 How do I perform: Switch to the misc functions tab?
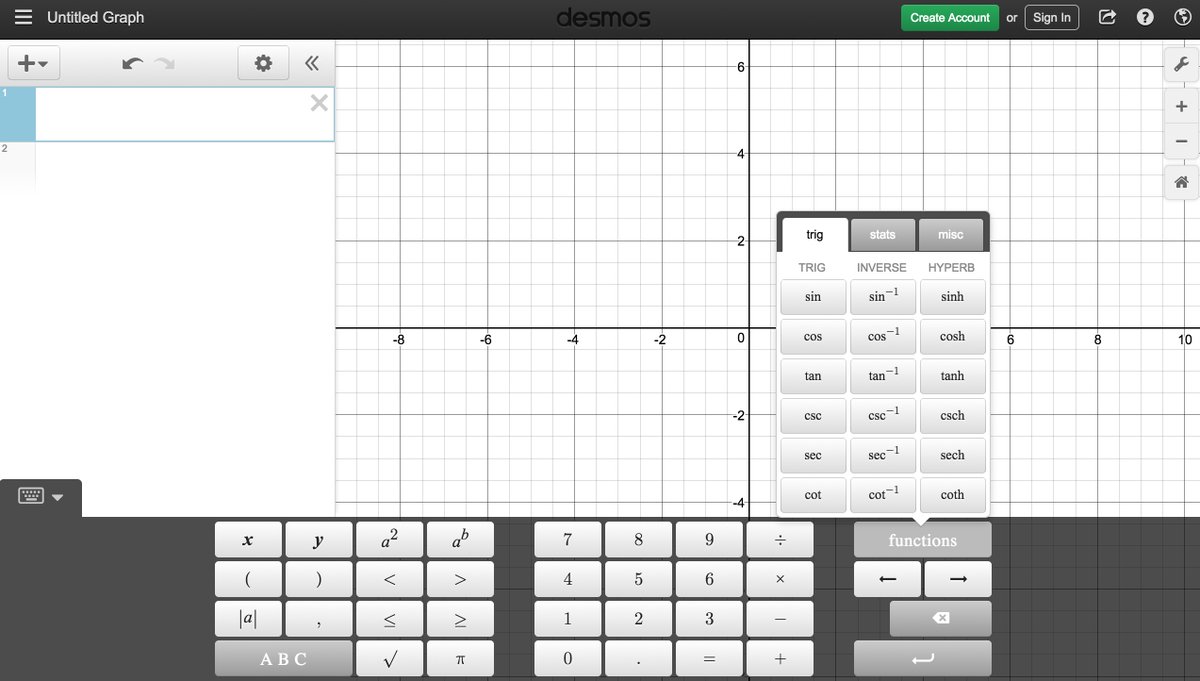tap(950, 235)
